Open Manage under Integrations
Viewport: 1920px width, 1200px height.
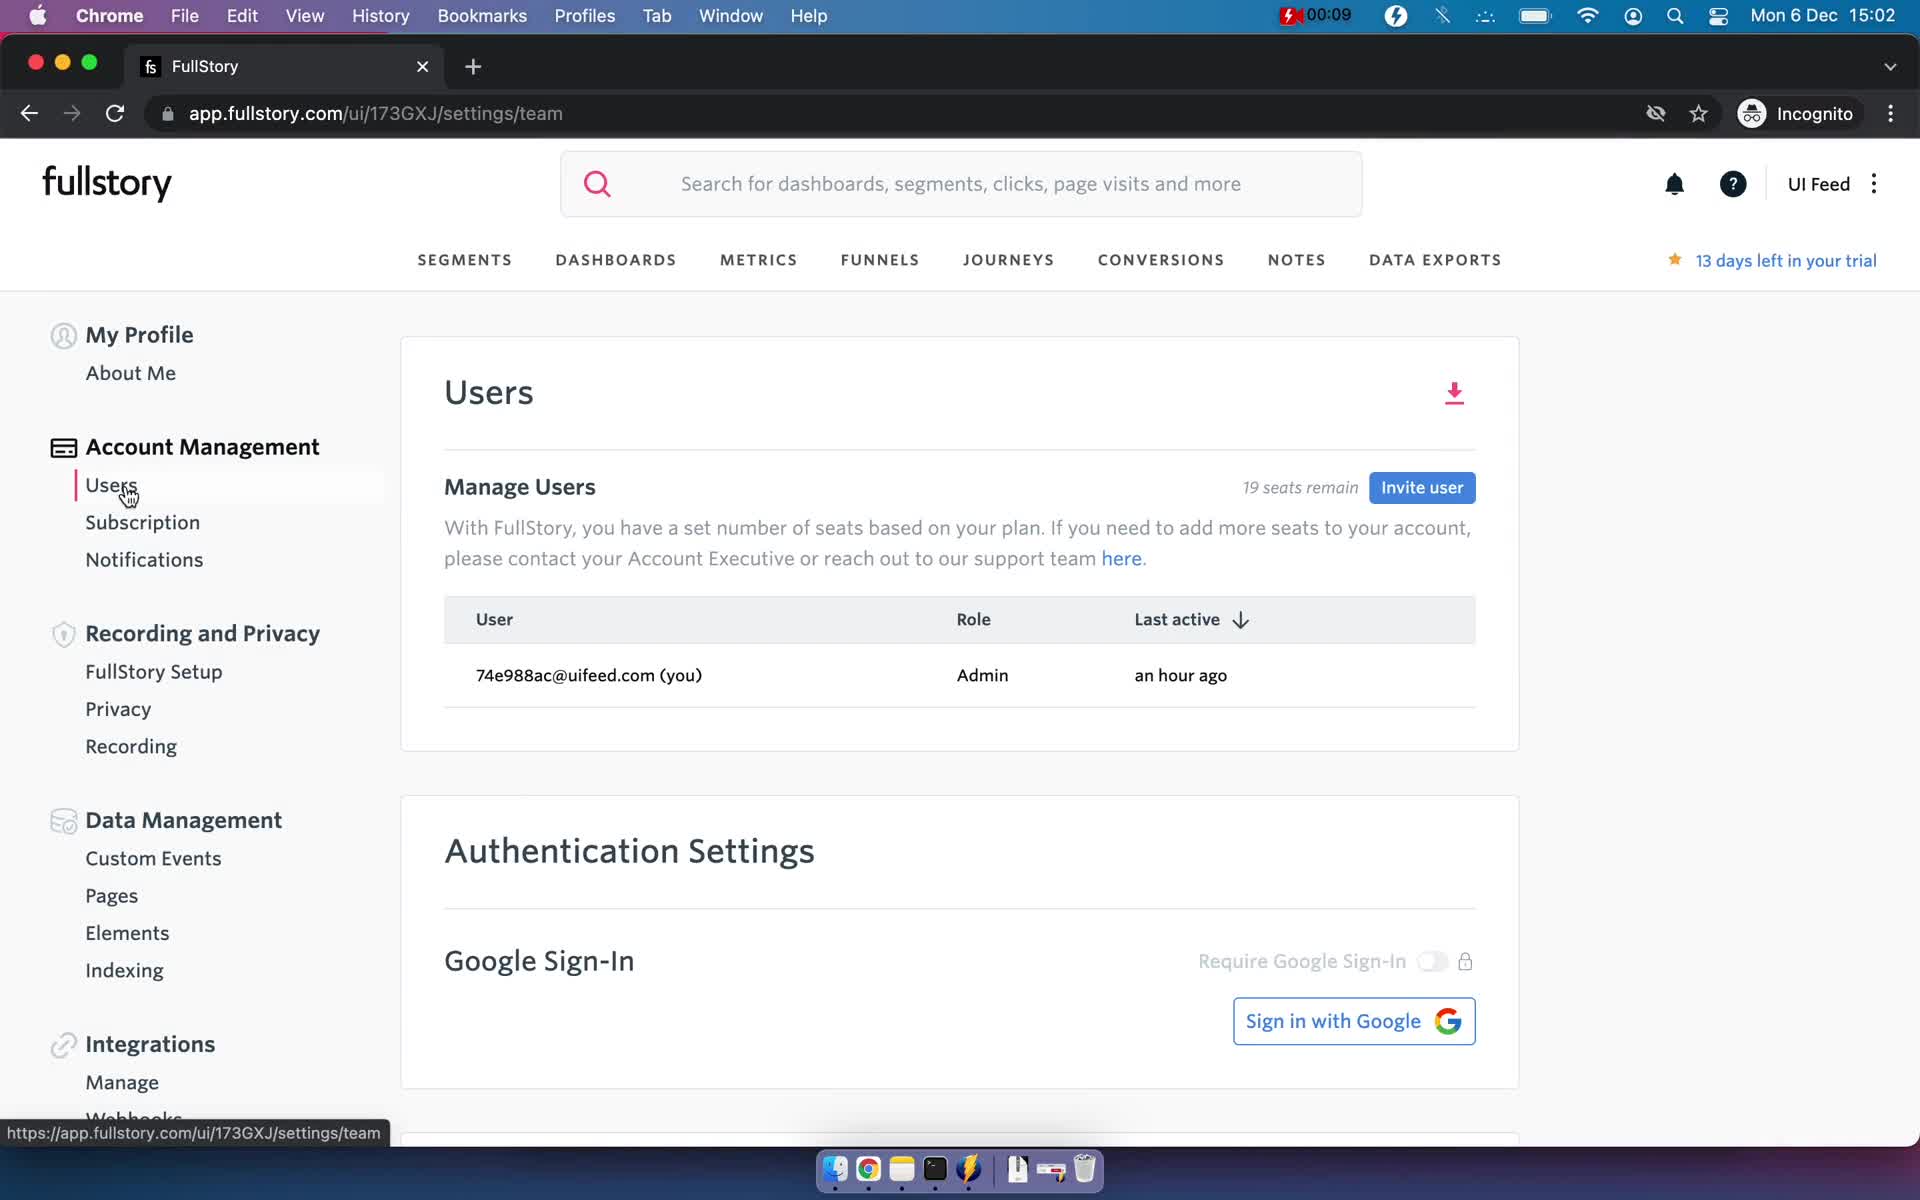(122, 1083)
